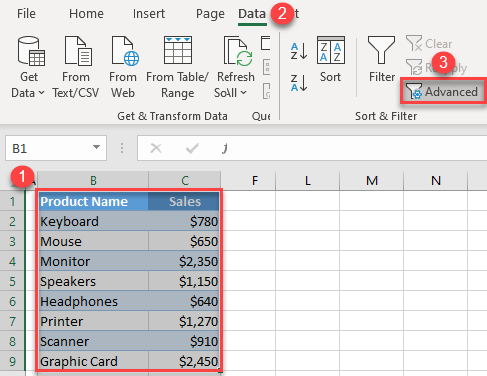
Task: Switch to the Home tab
Action: coord(86,14)
